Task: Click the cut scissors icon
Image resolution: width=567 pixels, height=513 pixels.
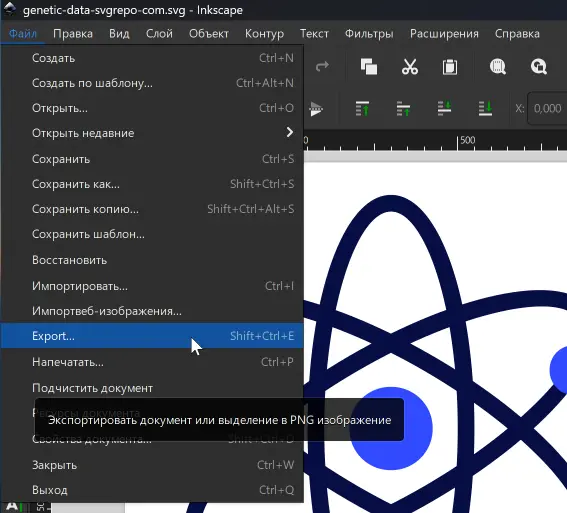Action: (x=410, y=67)
